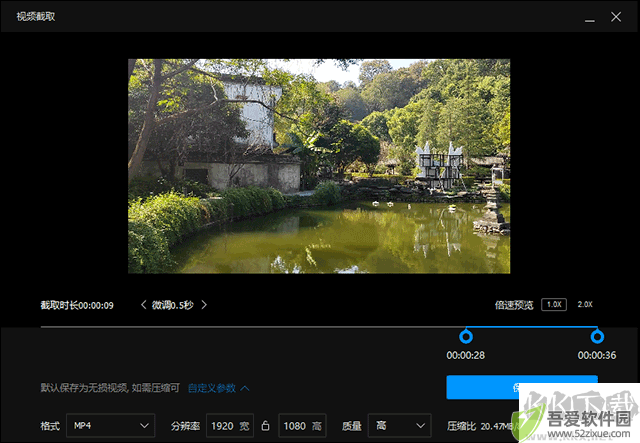Open the quality 高 dropdown
Screen dimensions: 640x443
tap(400, 425)
